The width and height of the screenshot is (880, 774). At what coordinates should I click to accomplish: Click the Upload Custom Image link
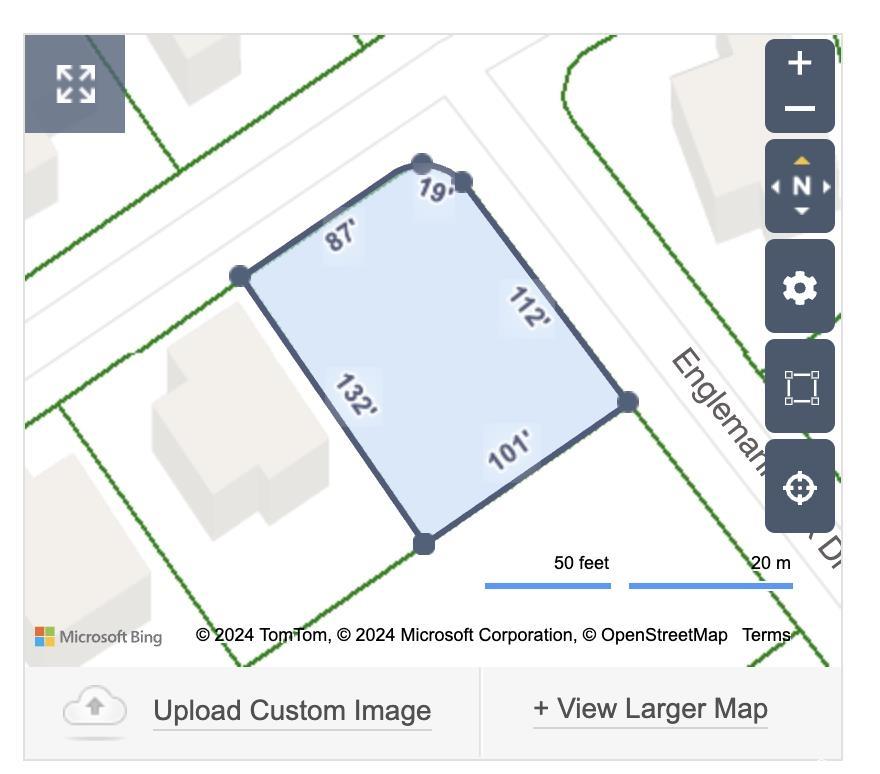coord(292,711)
